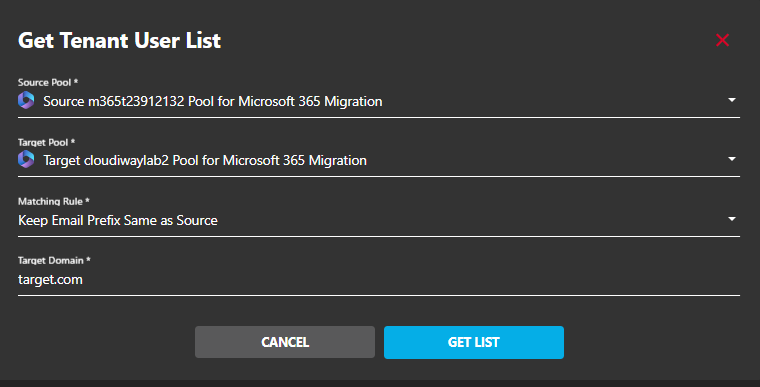Click the Target Domain field label
The image size is (760, 387).
pyautogui.click(x=54, y=260)
